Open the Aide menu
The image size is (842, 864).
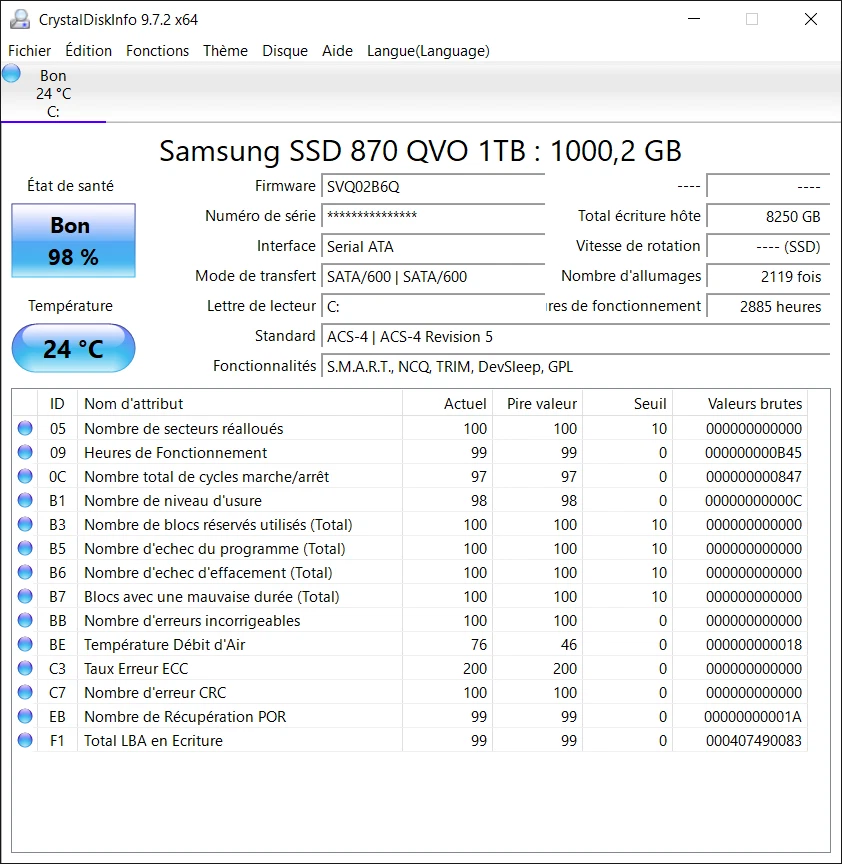337,51
